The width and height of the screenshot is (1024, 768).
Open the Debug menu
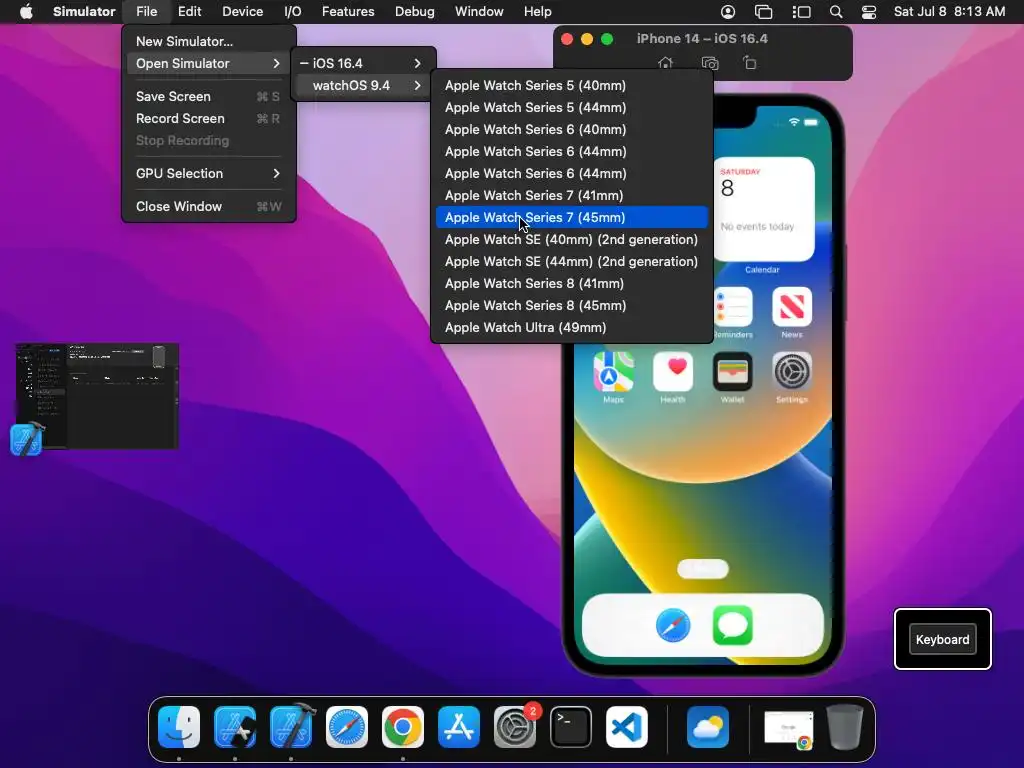coord(415,12)
